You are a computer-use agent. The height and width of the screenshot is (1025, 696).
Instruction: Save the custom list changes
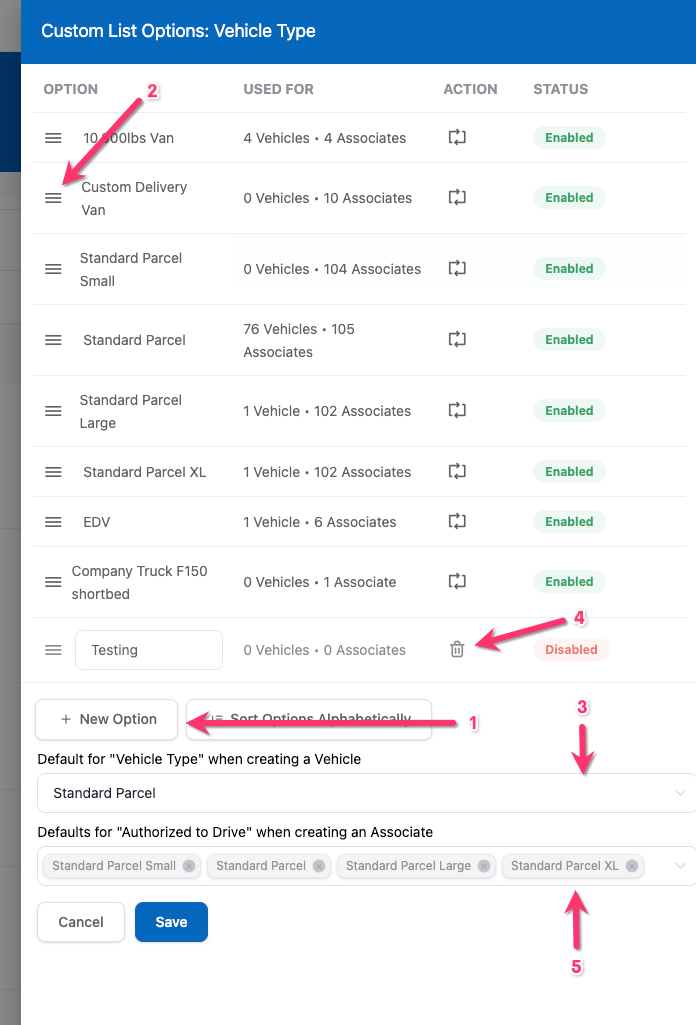coord(171,922)
